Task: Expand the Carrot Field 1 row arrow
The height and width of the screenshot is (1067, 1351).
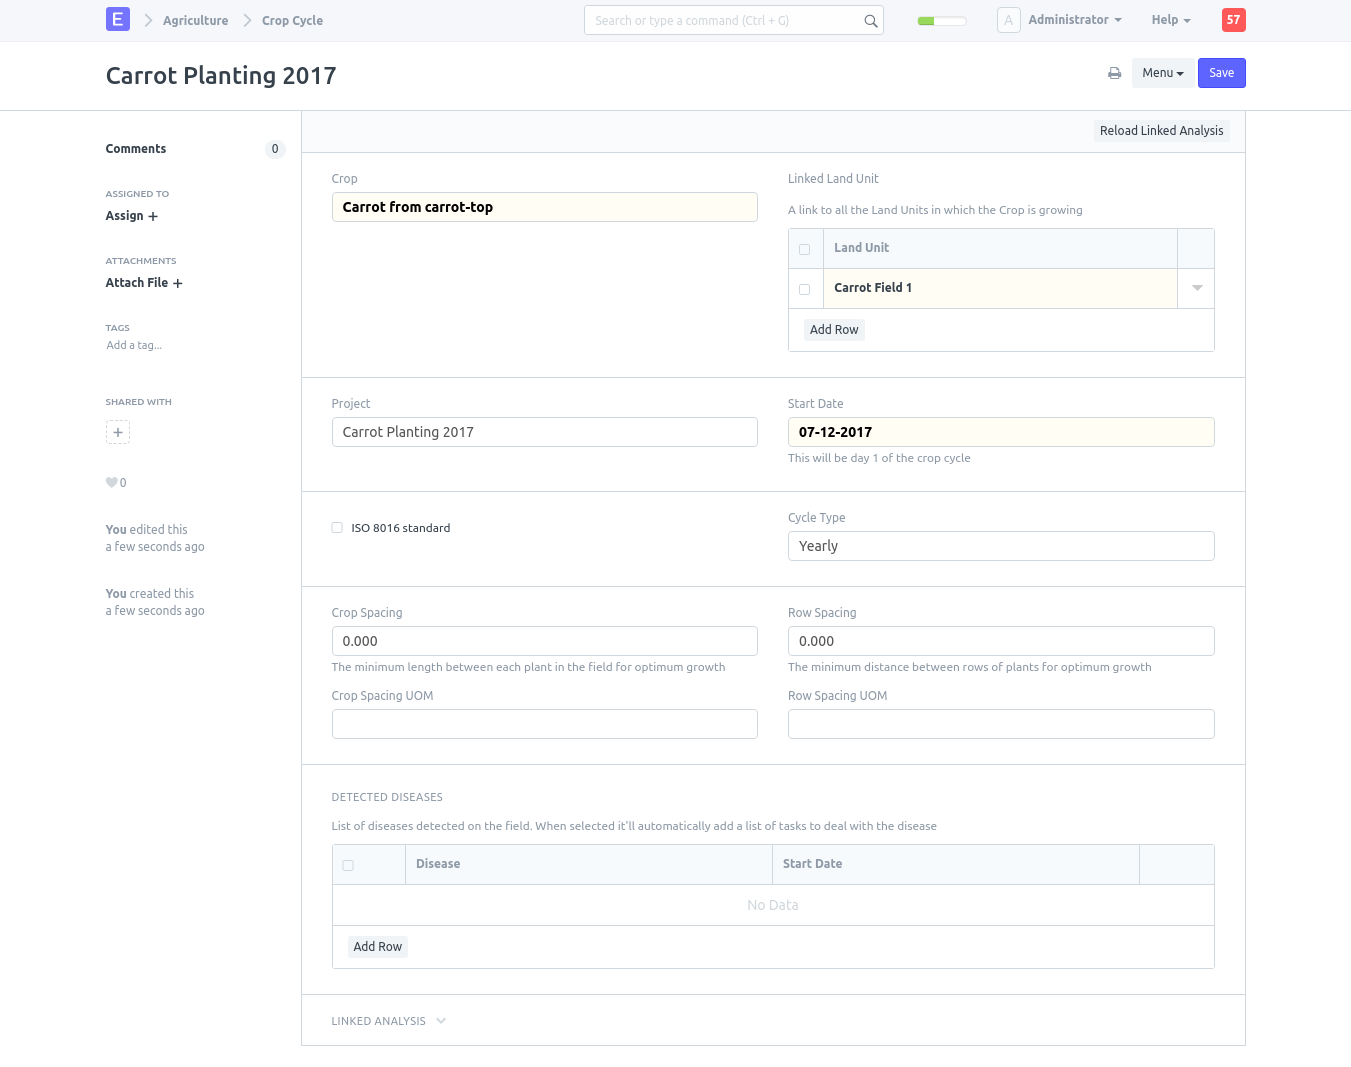Action: tap(1196, 288)
